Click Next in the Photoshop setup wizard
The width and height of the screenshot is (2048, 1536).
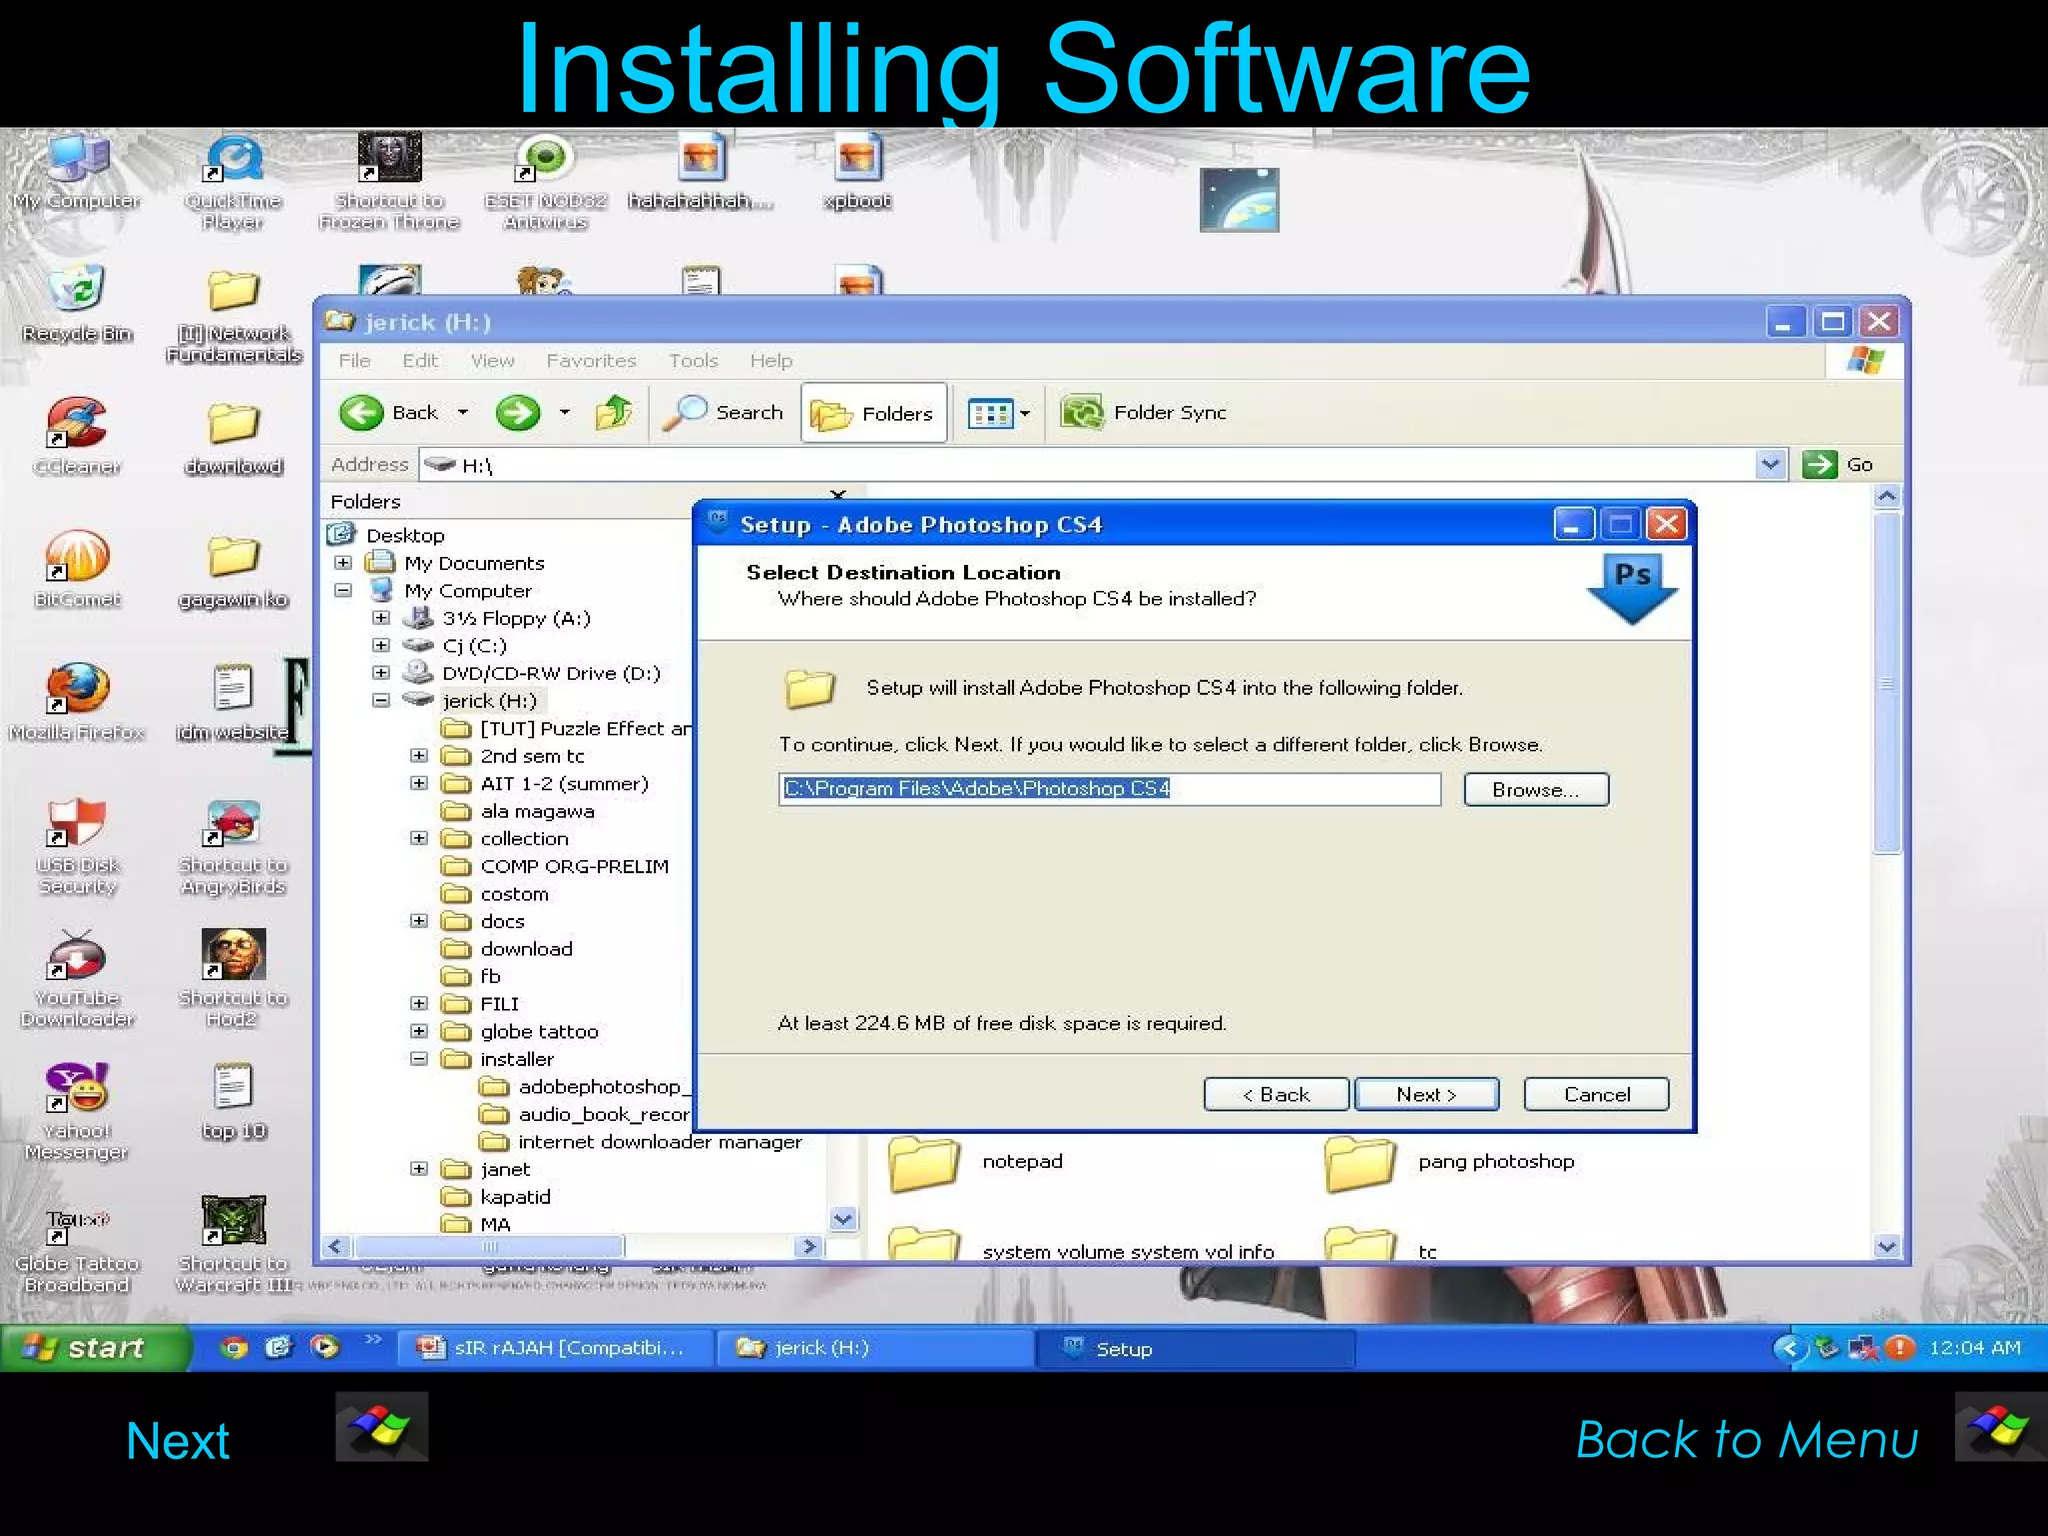click(x=1427, y=1094)
